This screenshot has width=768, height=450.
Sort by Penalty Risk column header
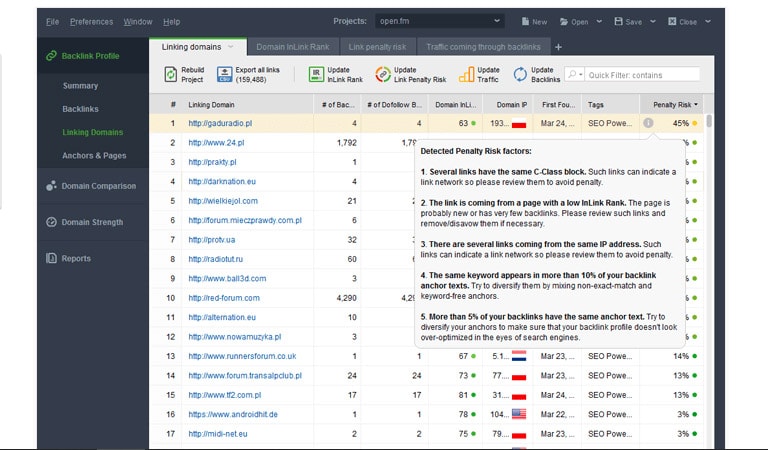click(x=672, y=105)
